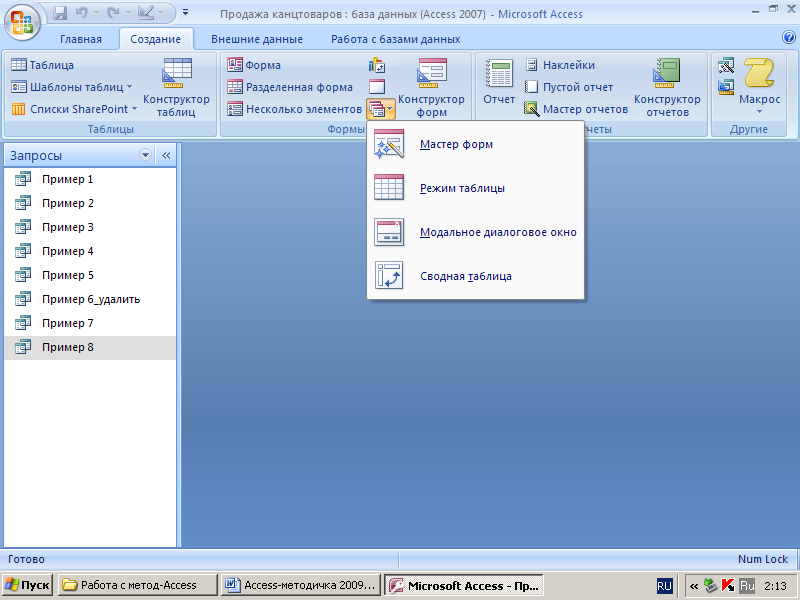
Task: Click the Ru tray icon
Action: click(746, 585)
